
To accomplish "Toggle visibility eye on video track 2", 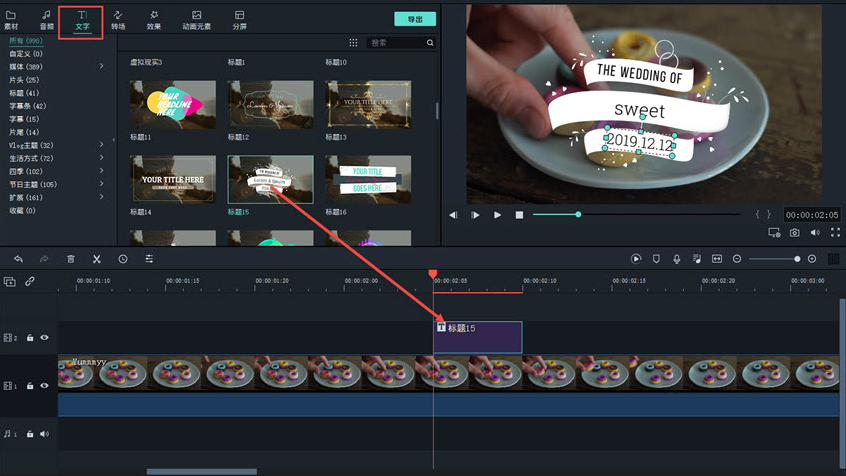I will (x=44, y=337).
